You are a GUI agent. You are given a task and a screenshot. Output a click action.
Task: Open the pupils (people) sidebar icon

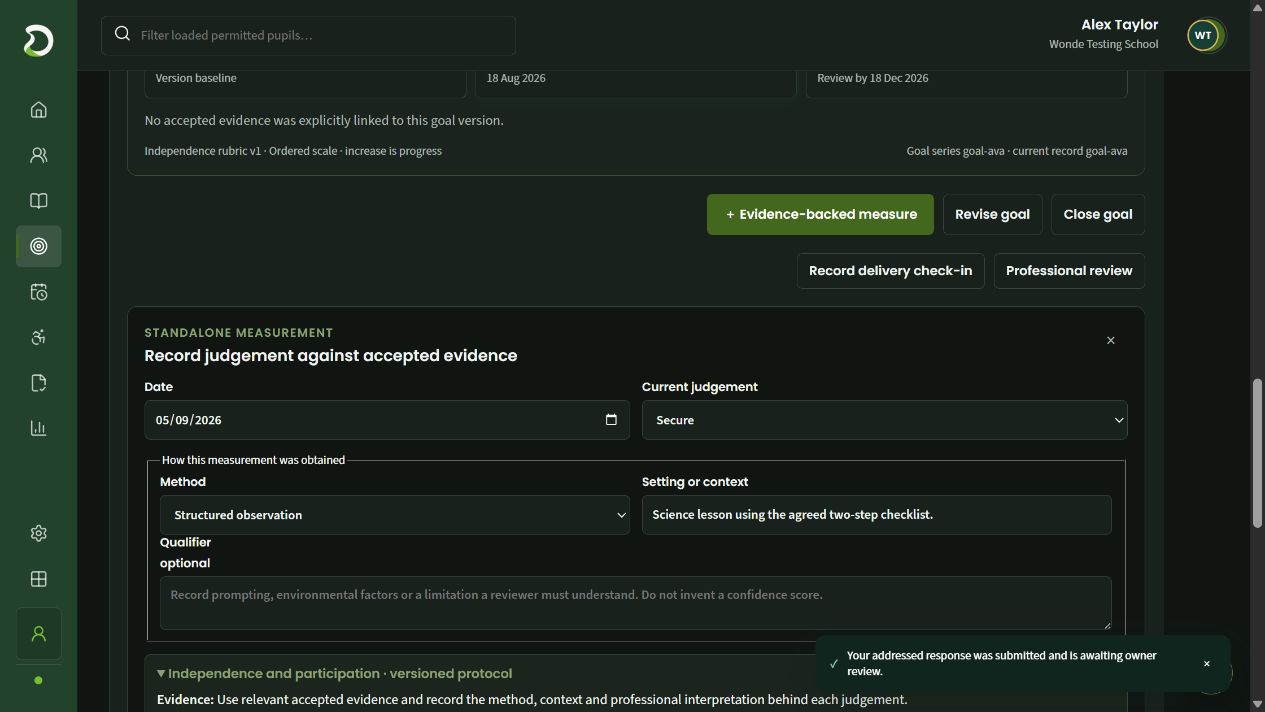pos(38,155)
